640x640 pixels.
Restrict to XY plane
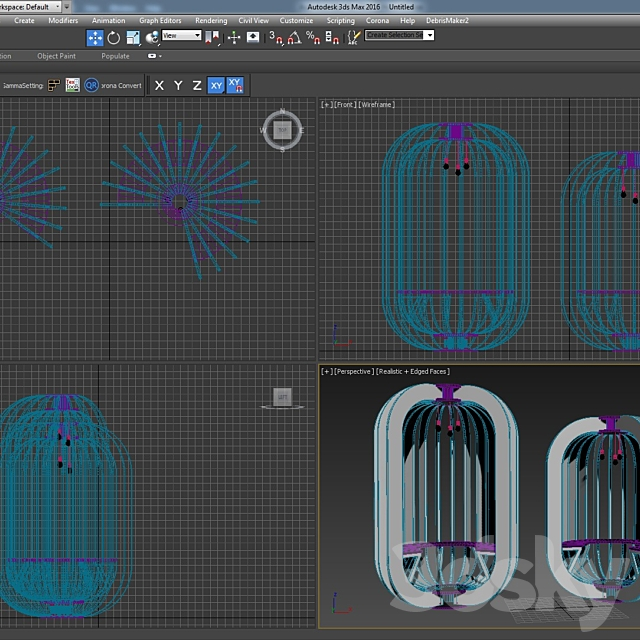216,86
